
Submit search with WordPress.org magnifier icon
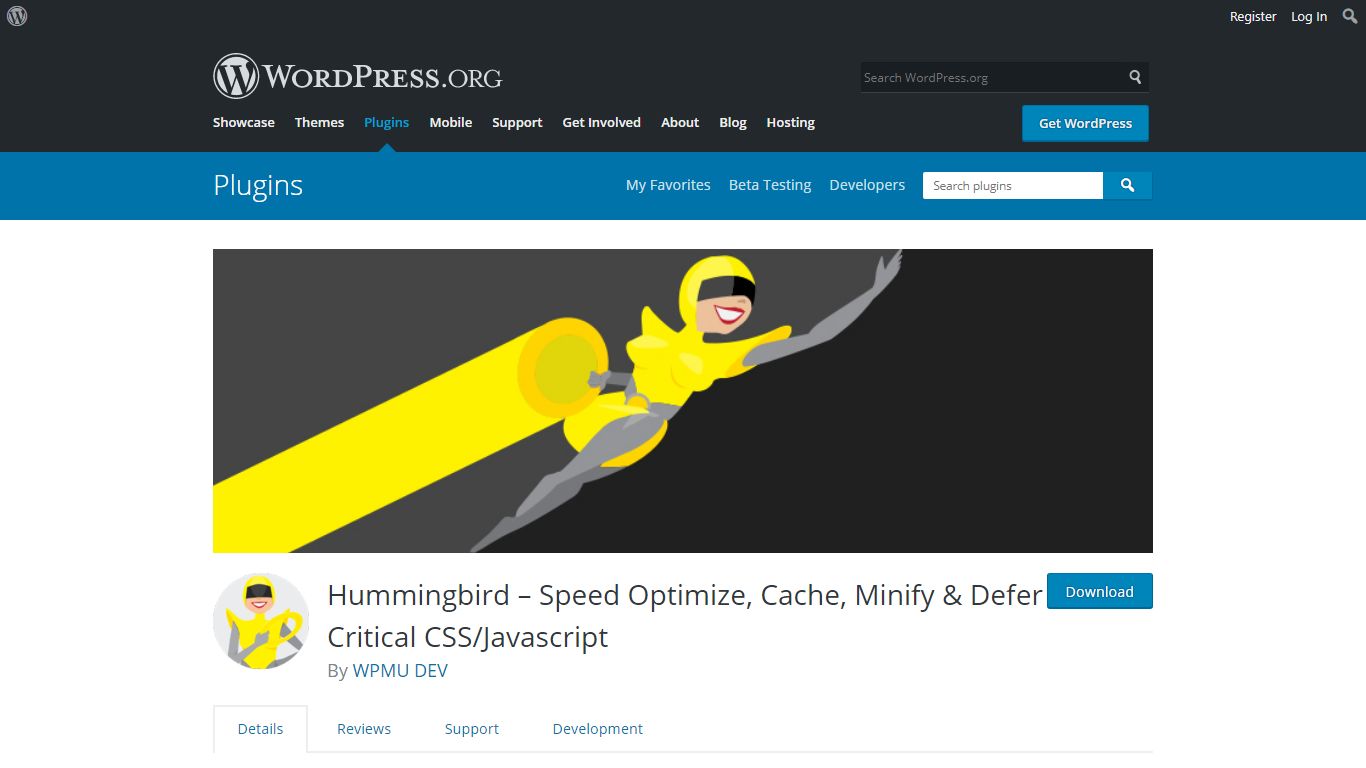(1135, 77)
